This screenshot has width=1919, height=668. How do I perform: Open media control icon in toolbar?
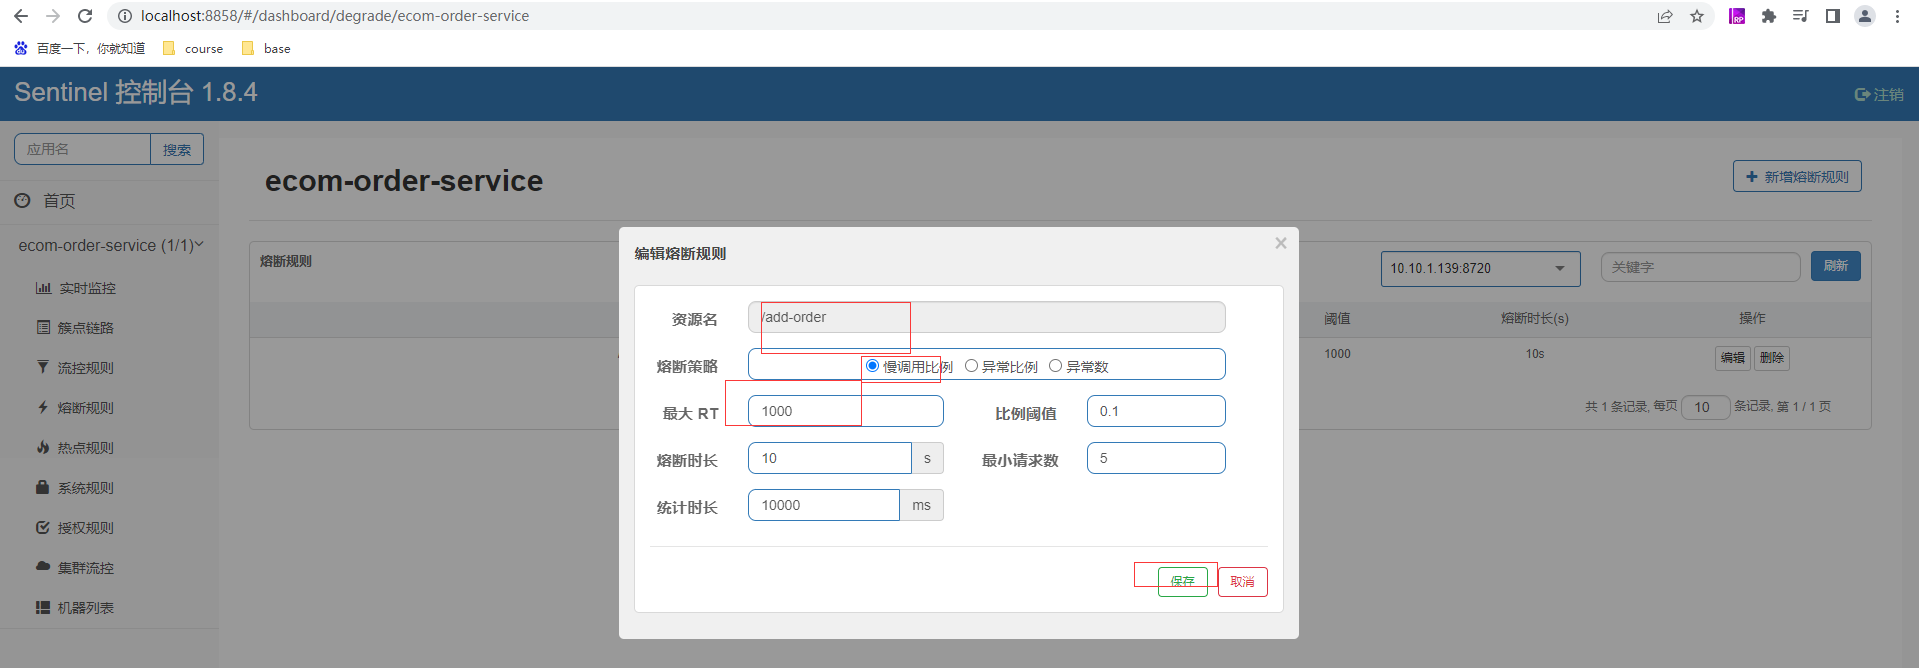point(1801,16)
